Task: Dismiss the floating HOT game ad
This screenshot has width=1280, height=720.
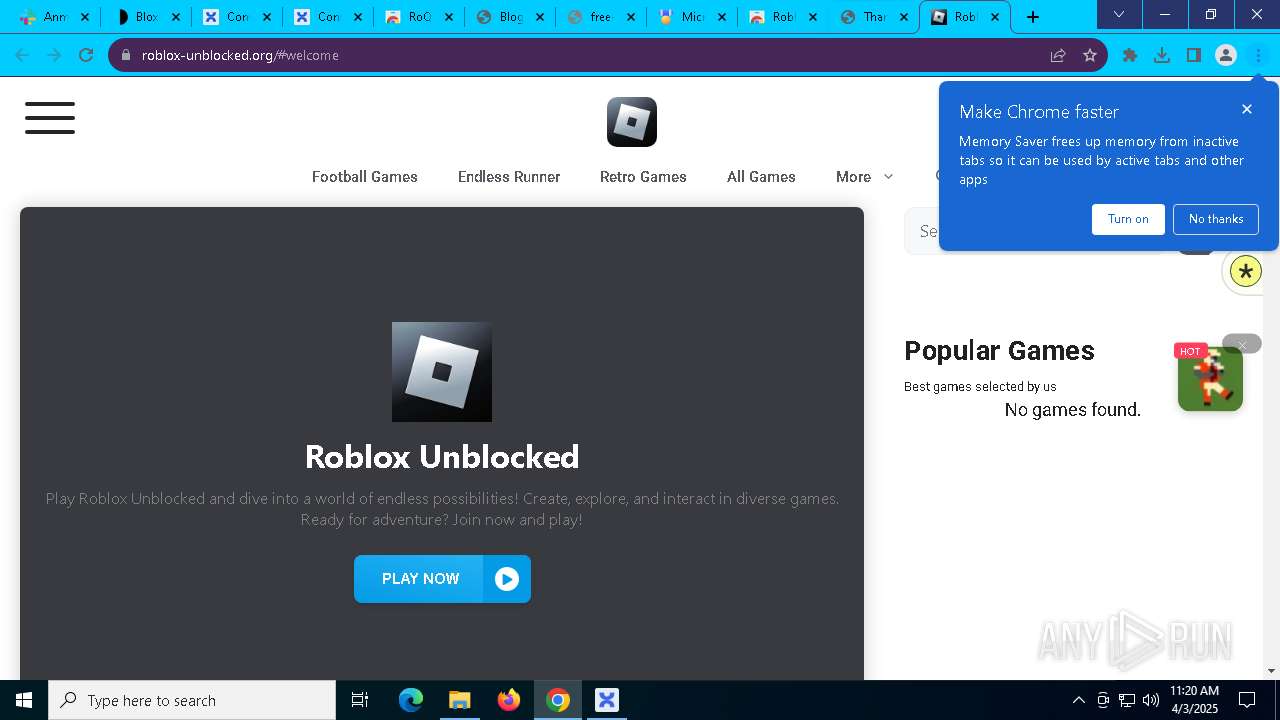Action: click(x=1242, y=344)
